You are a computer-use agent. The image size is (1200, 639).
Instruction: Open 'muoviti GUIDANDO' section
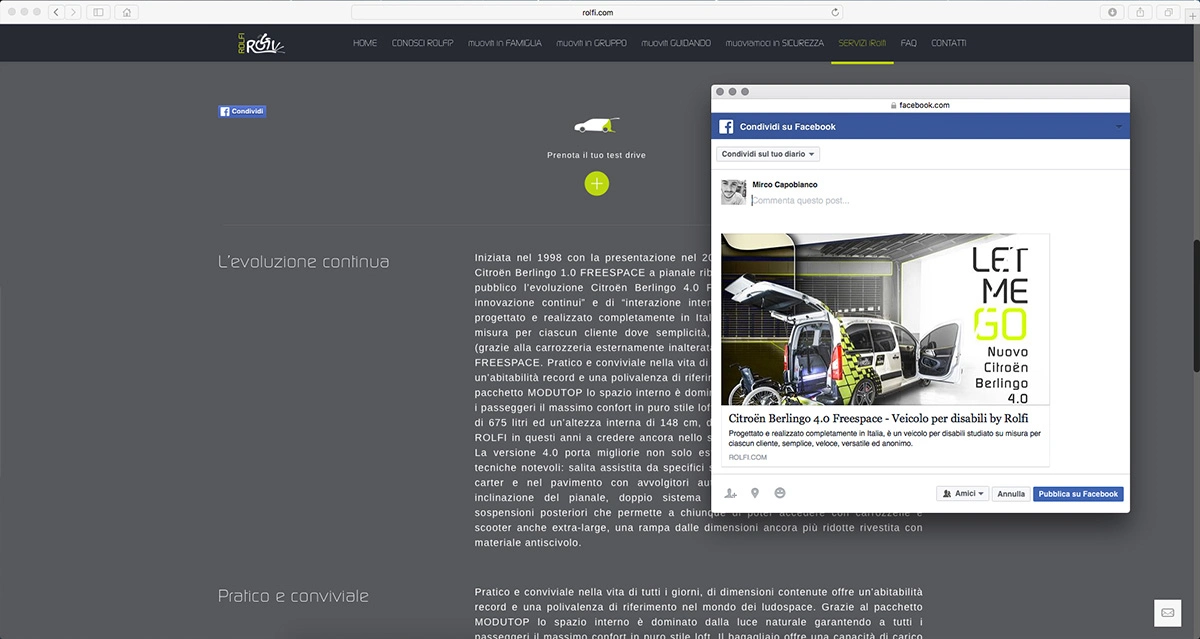pyautogui.click(x=677, y=43)
